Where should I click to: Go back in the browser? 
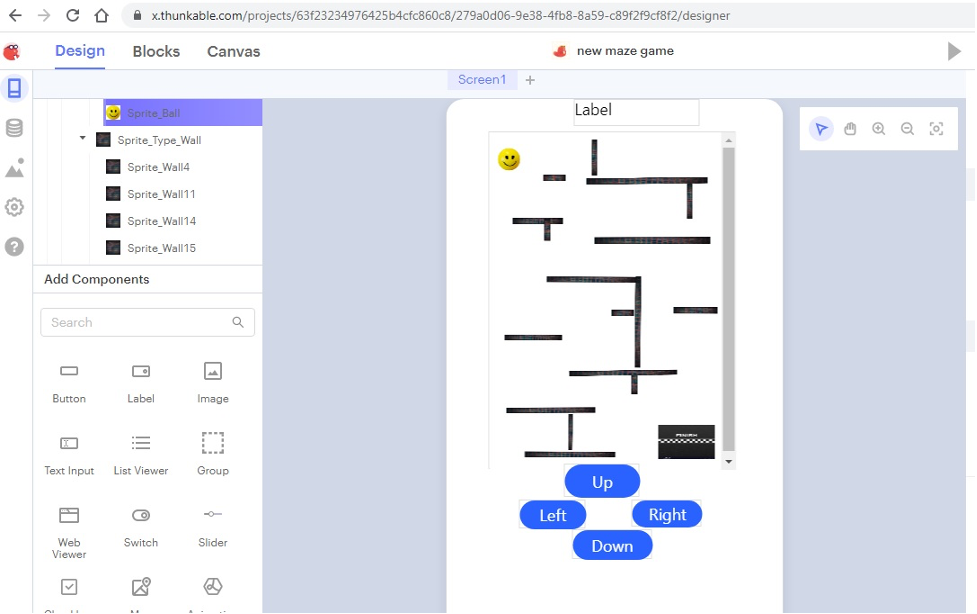(16, 16)
